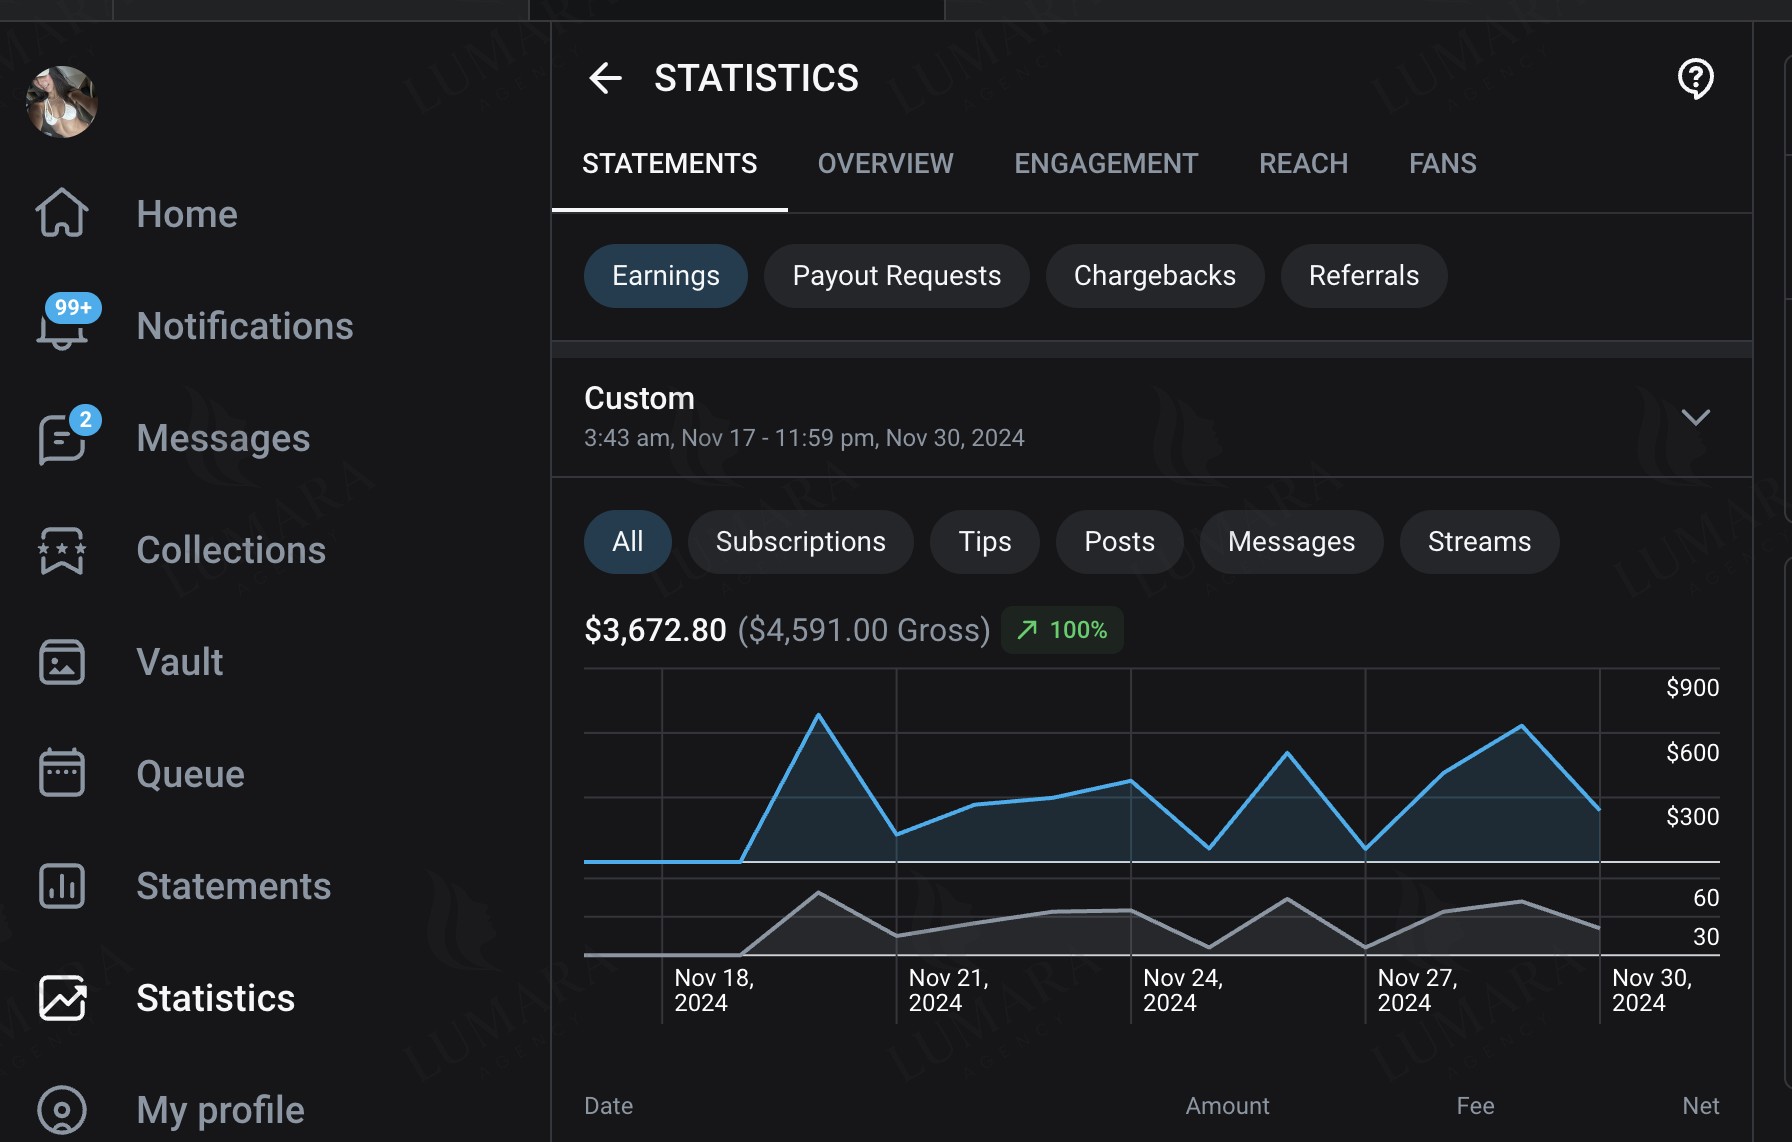
Task: Open Vault label in sidebar
Action: 180,662
